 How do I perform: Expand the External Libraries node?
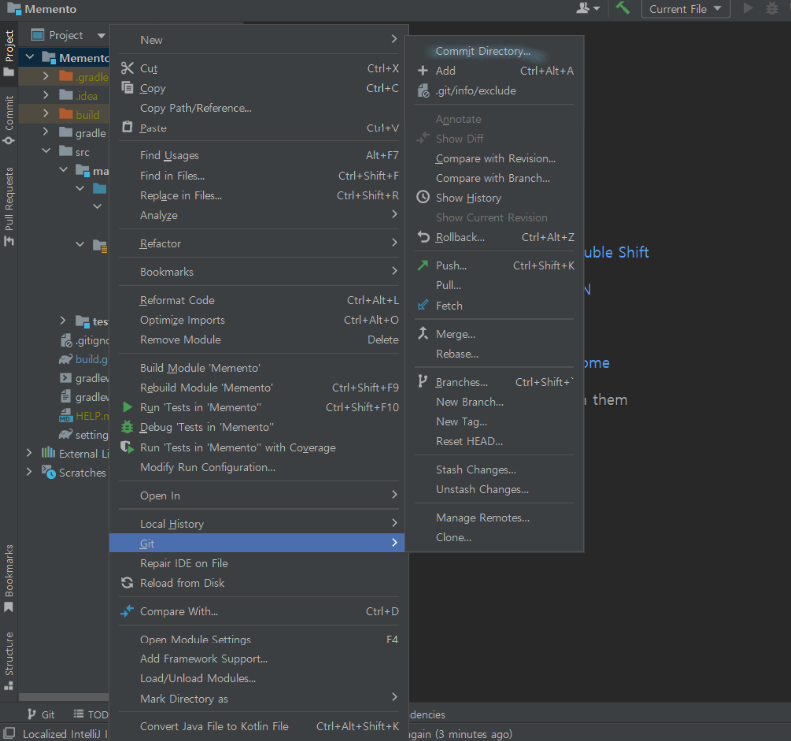click(x=29, y=453)
